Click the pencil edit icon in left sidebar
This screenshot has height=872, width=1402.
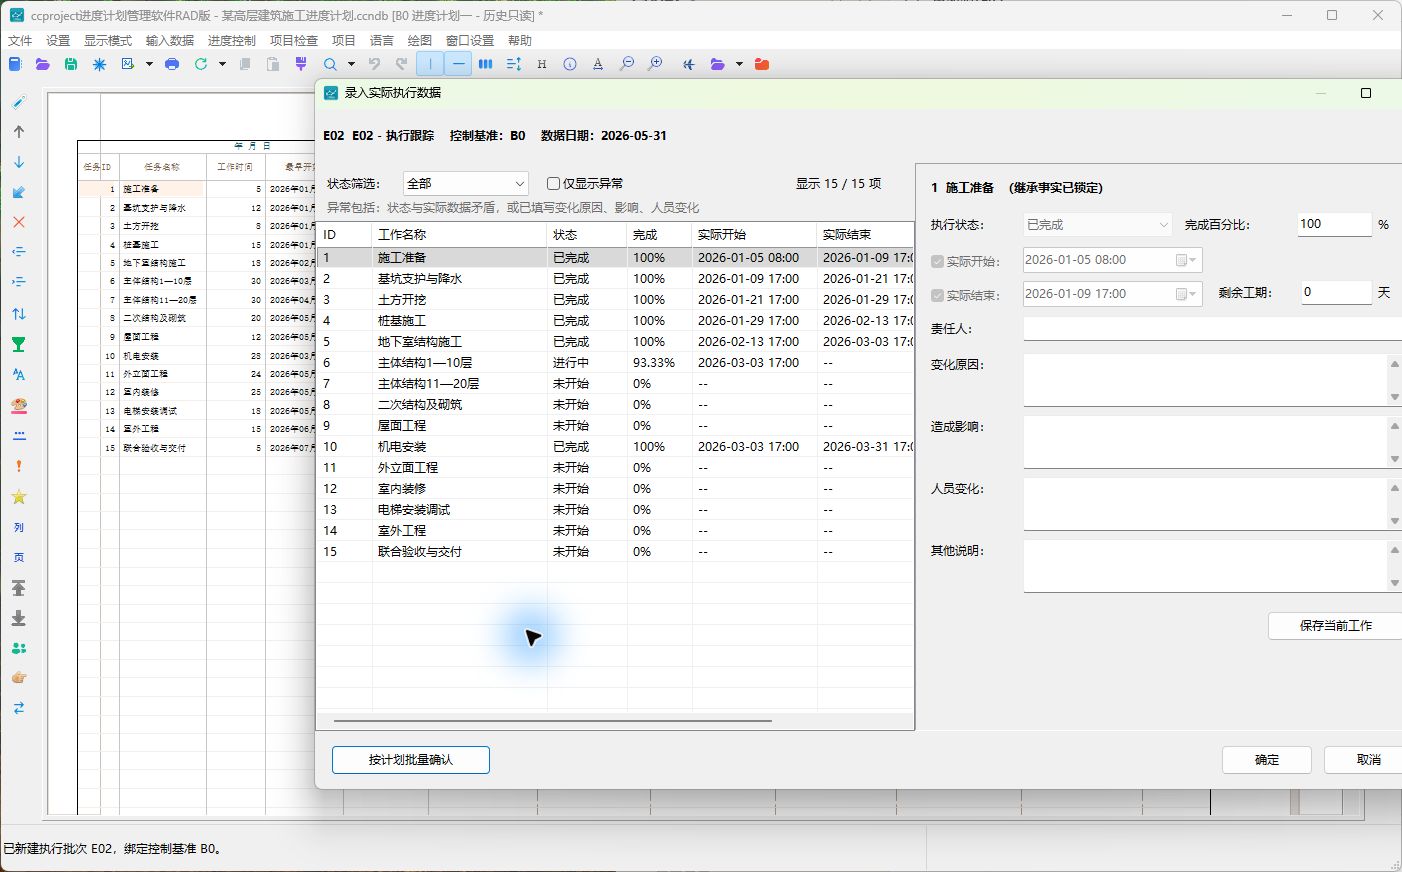19,102
